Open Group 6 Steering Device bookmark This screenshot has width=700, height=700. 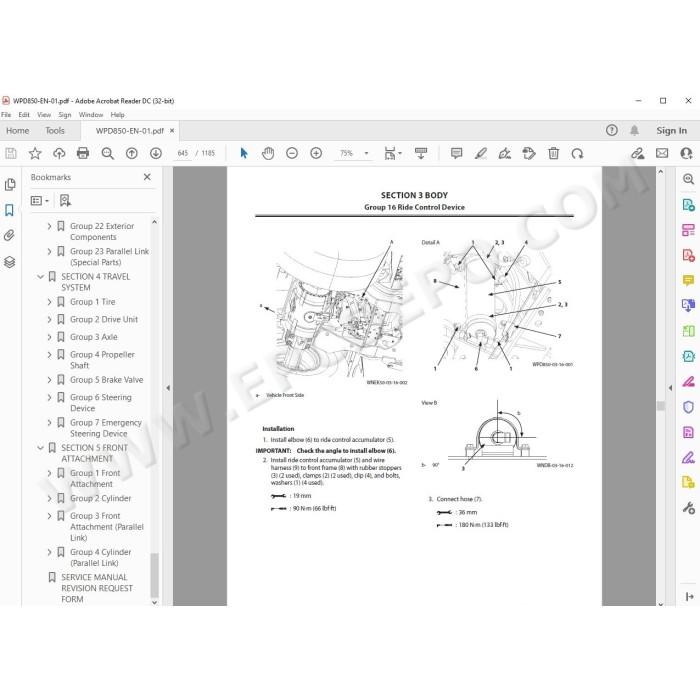(101, 403)
